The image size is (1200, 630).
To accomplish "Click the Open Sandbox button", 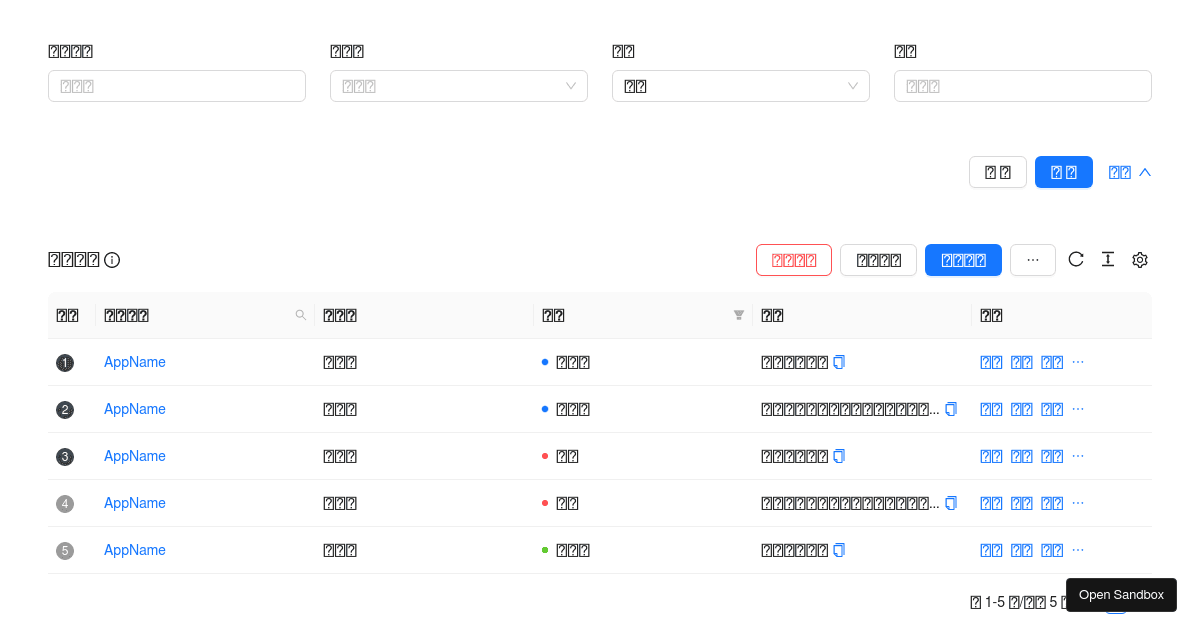I will click(1120, 594).
